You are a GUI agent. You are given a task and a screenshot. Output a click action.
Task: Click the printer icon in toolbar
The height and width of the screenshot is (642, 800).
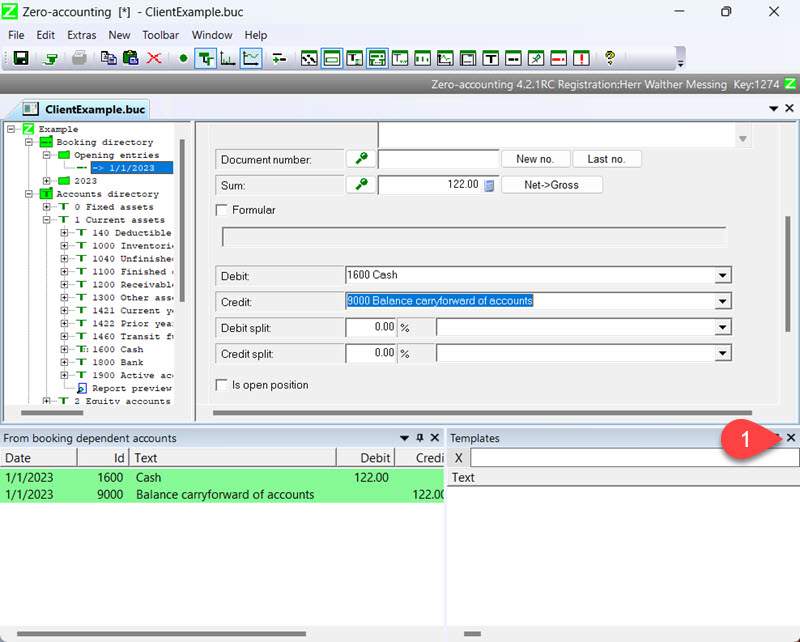tap(79, 58)
